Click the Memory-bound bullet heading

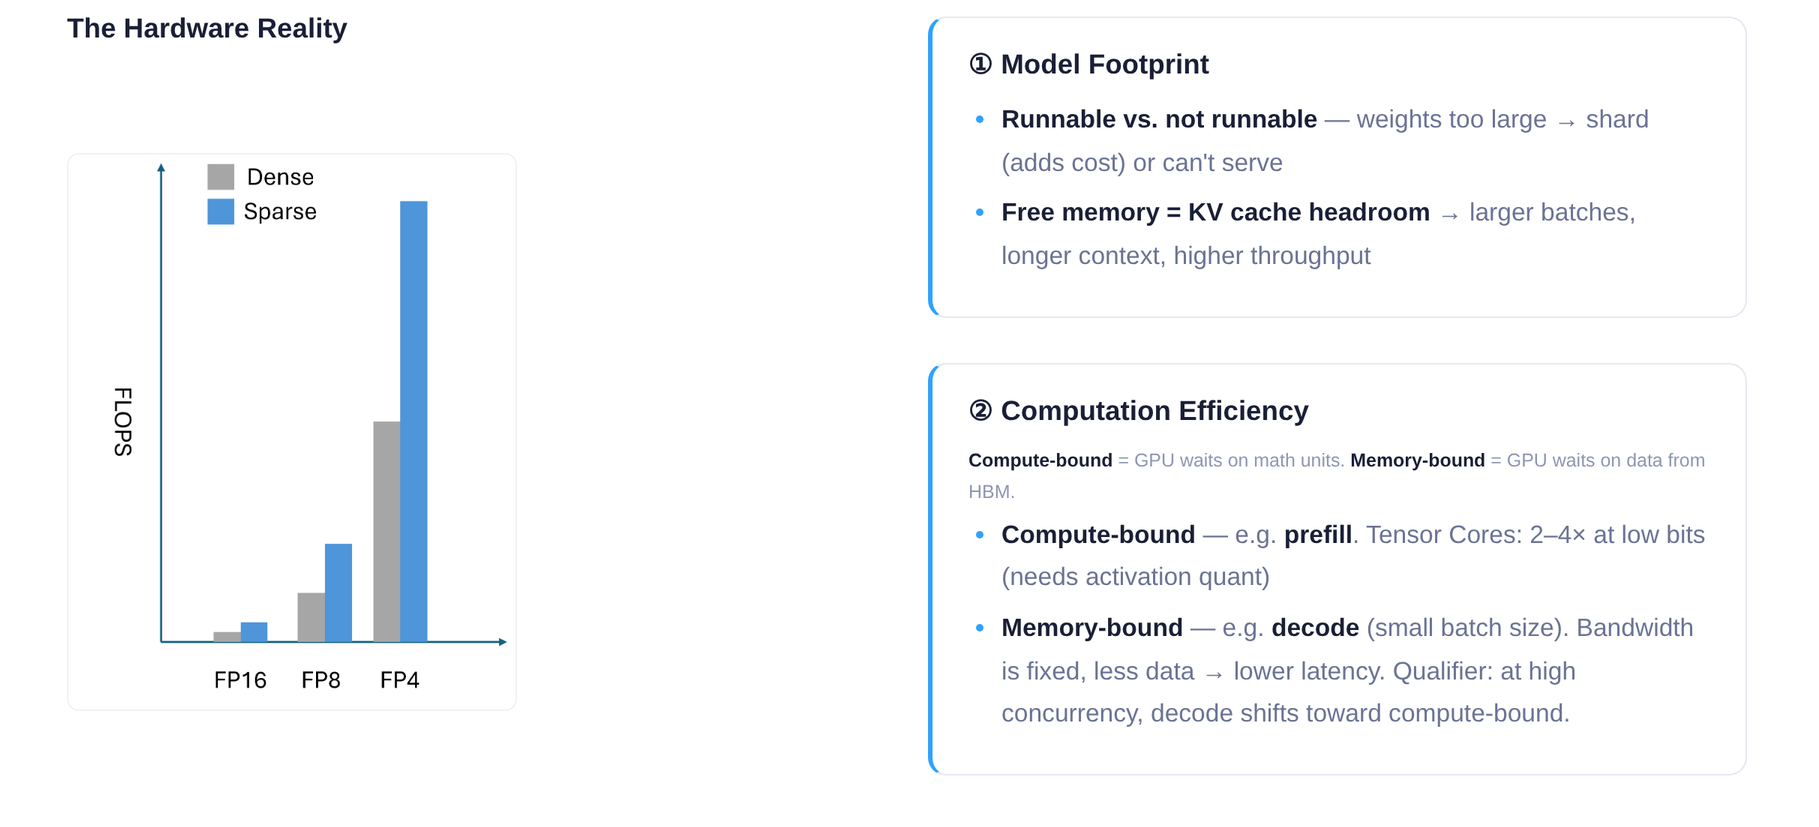click(1092, 628)
